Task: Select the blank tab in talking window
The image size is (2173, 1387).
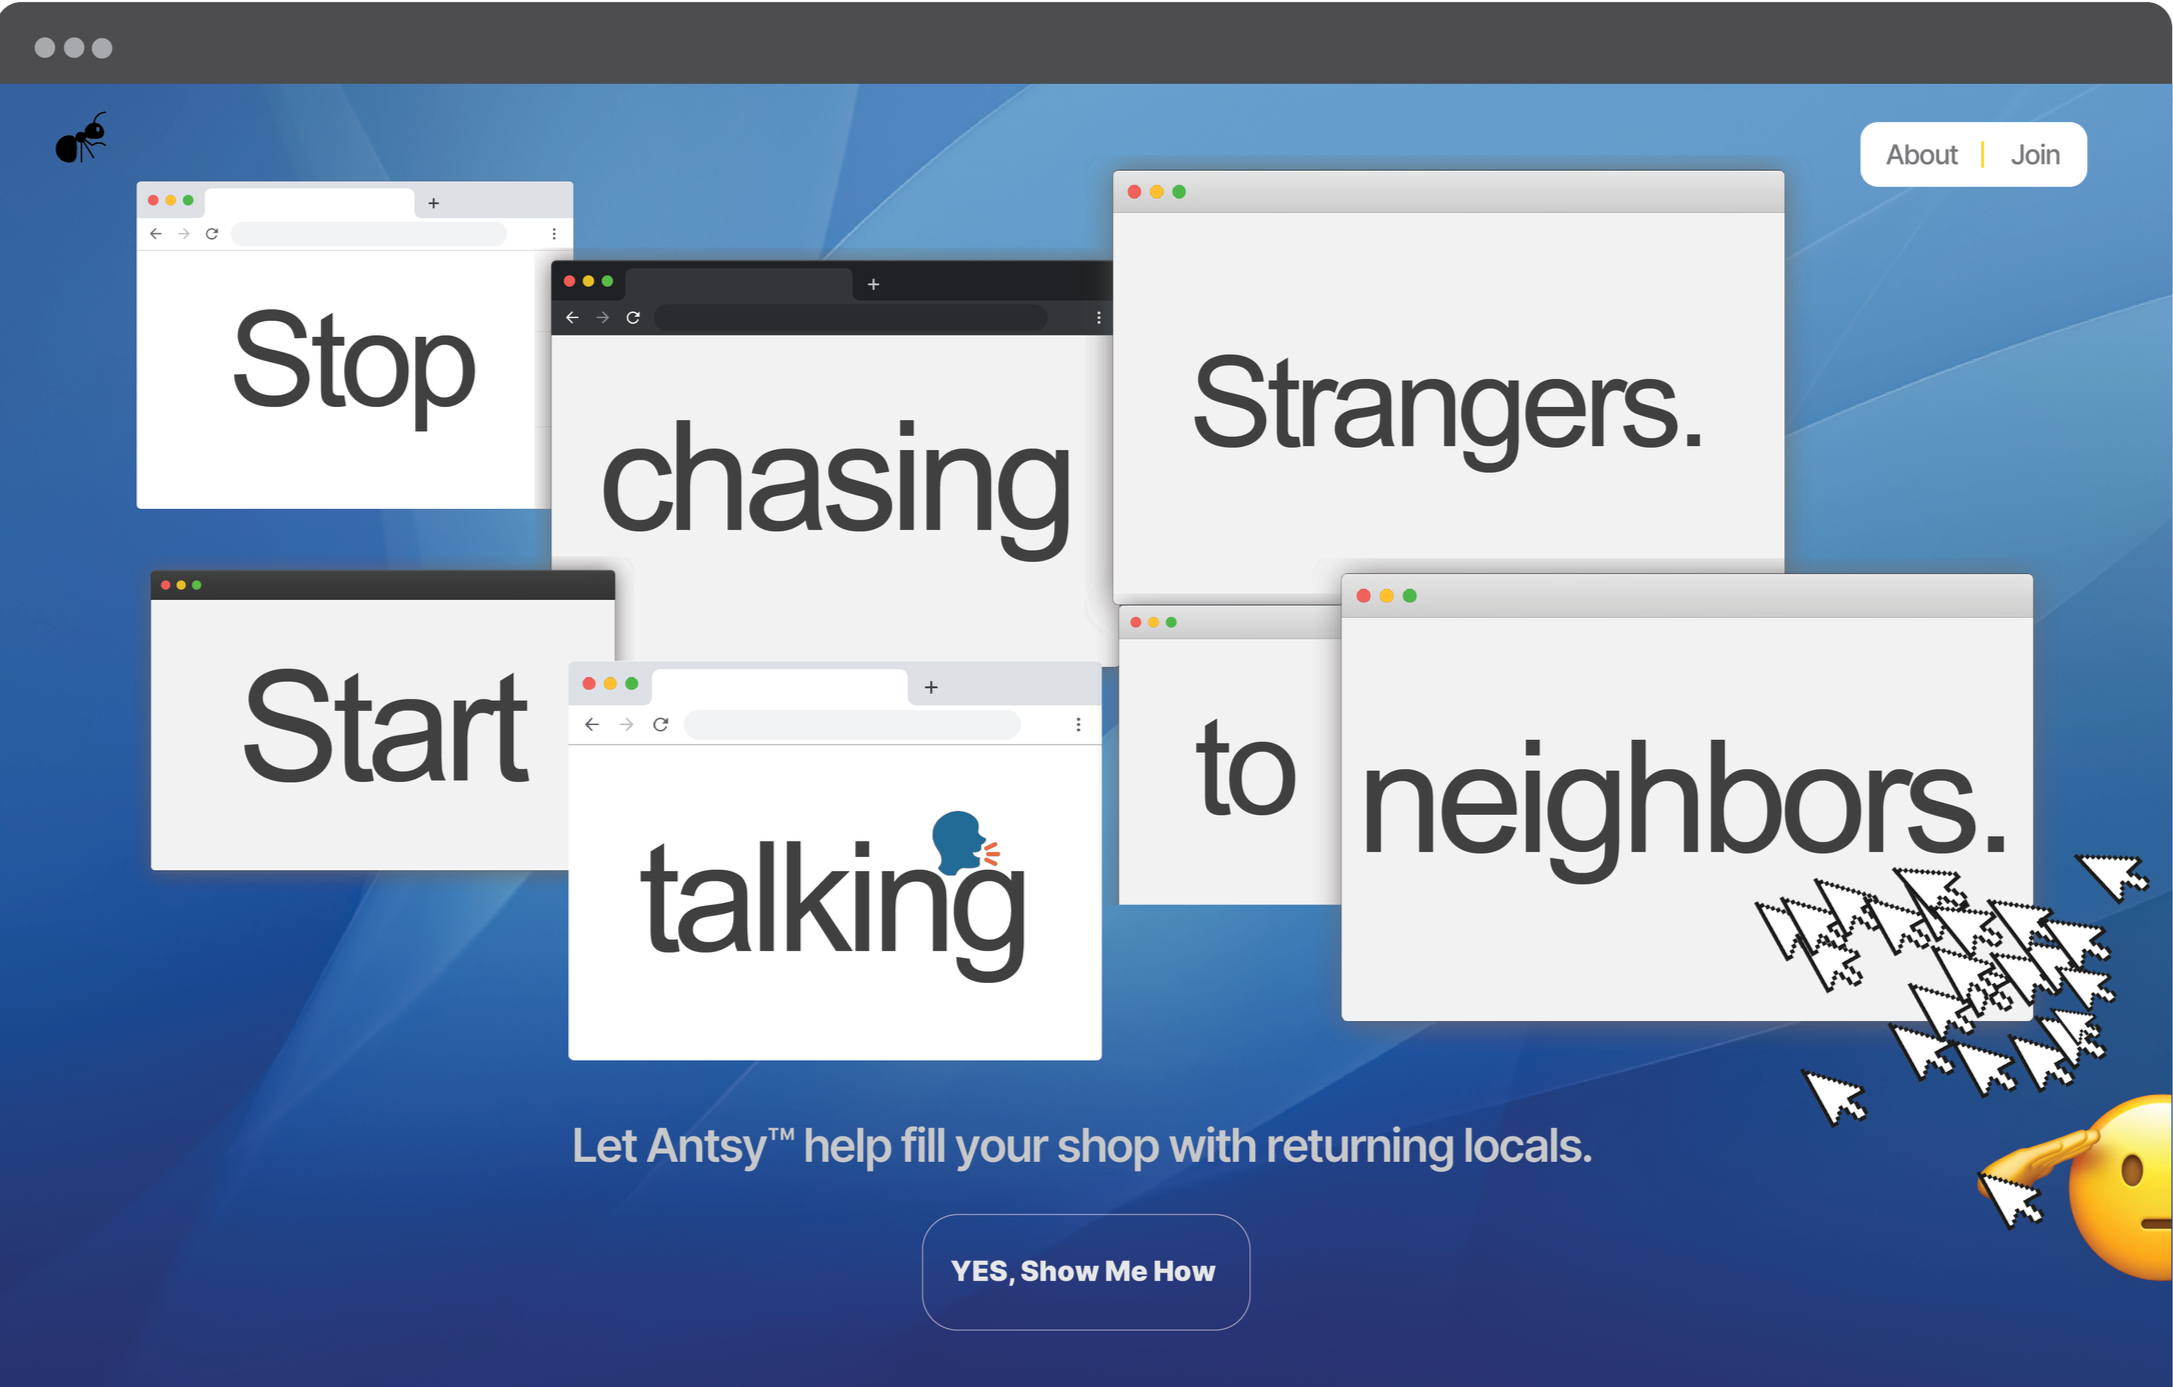Action: (x=778, y=687)
